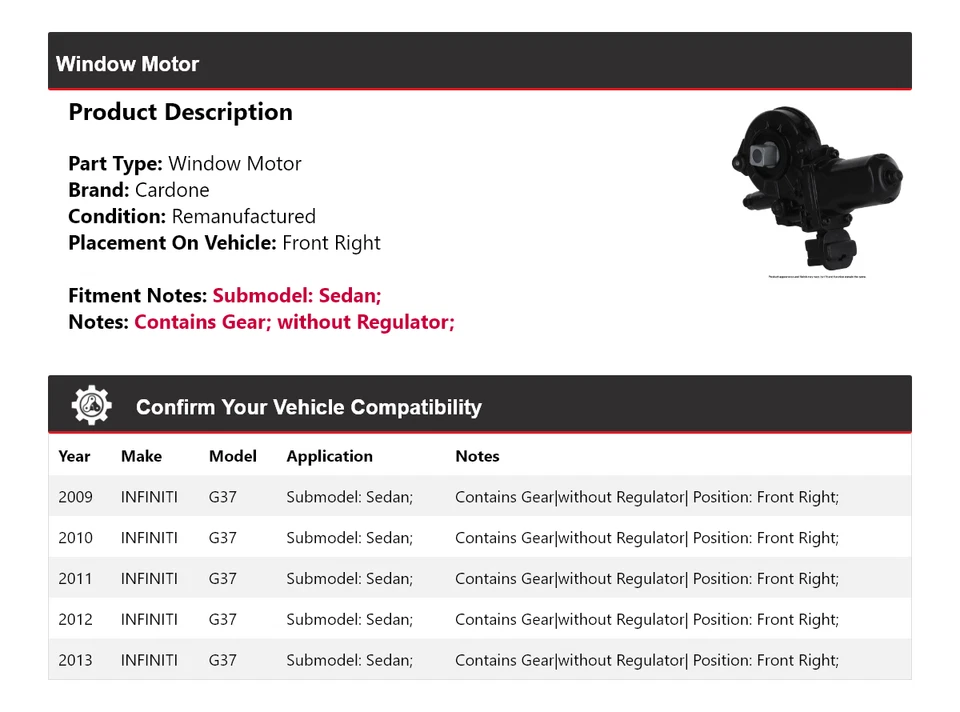Click the 2012 year row cell
The width and height of the screenshot is (960, 712).
tap(75, 620)
